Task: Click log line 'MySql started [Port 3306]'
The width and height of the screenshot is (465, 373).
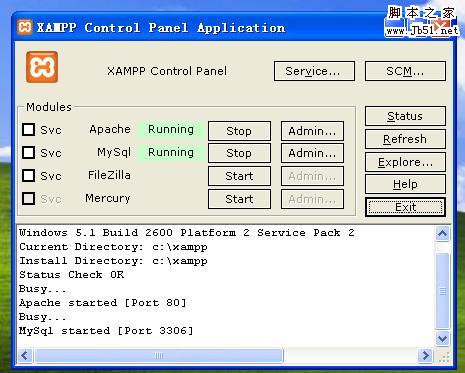Action: (106, 331)
